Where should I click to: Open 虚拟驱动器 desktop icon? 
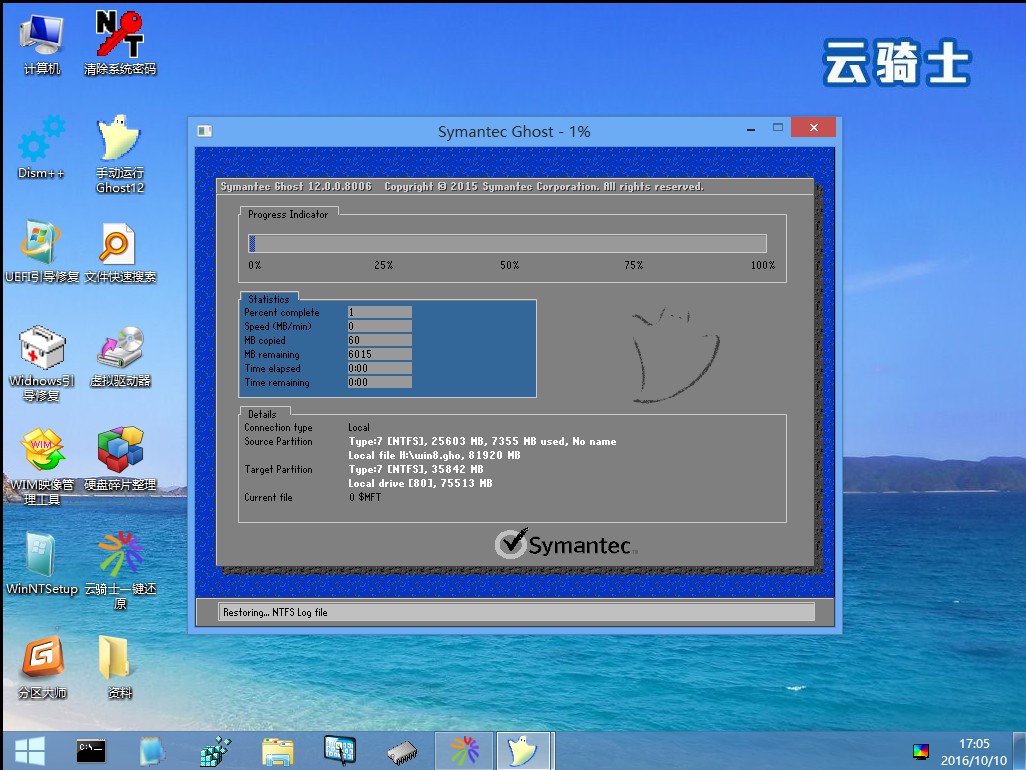(x=120, y=357)
